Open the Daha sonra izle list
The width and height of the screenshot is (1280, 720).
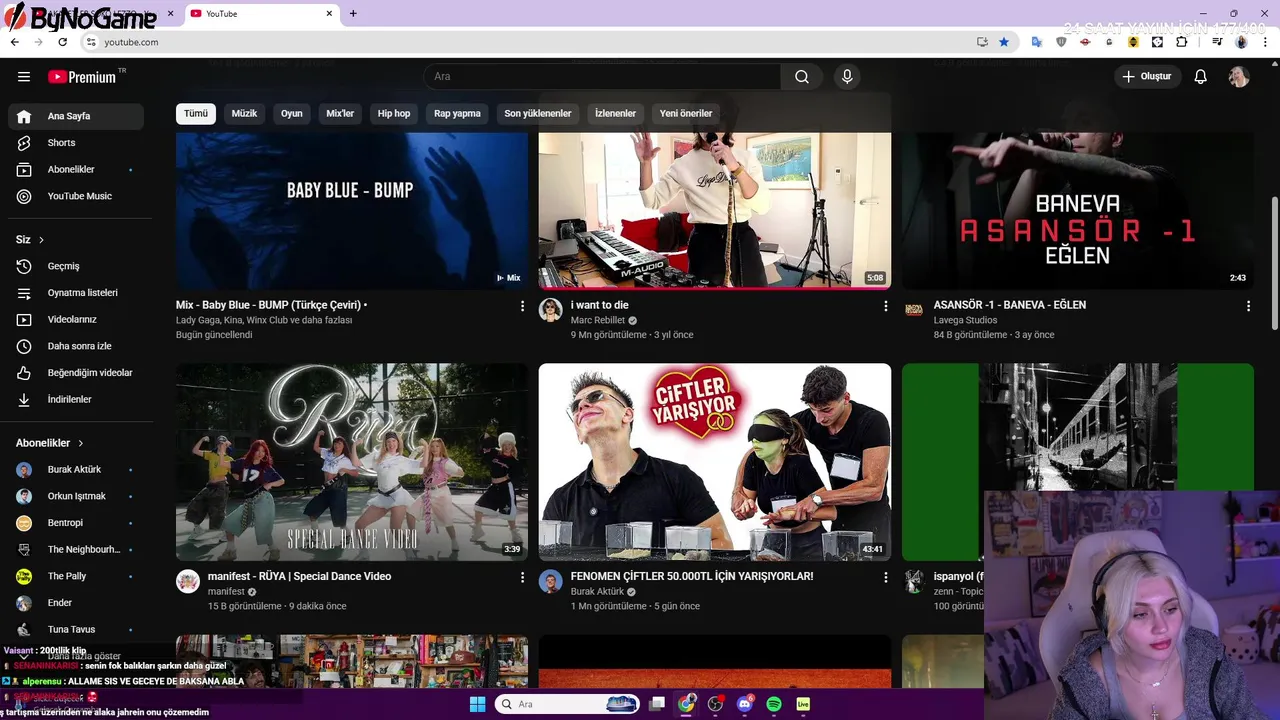pyautogui.click(x=76, y=346)
